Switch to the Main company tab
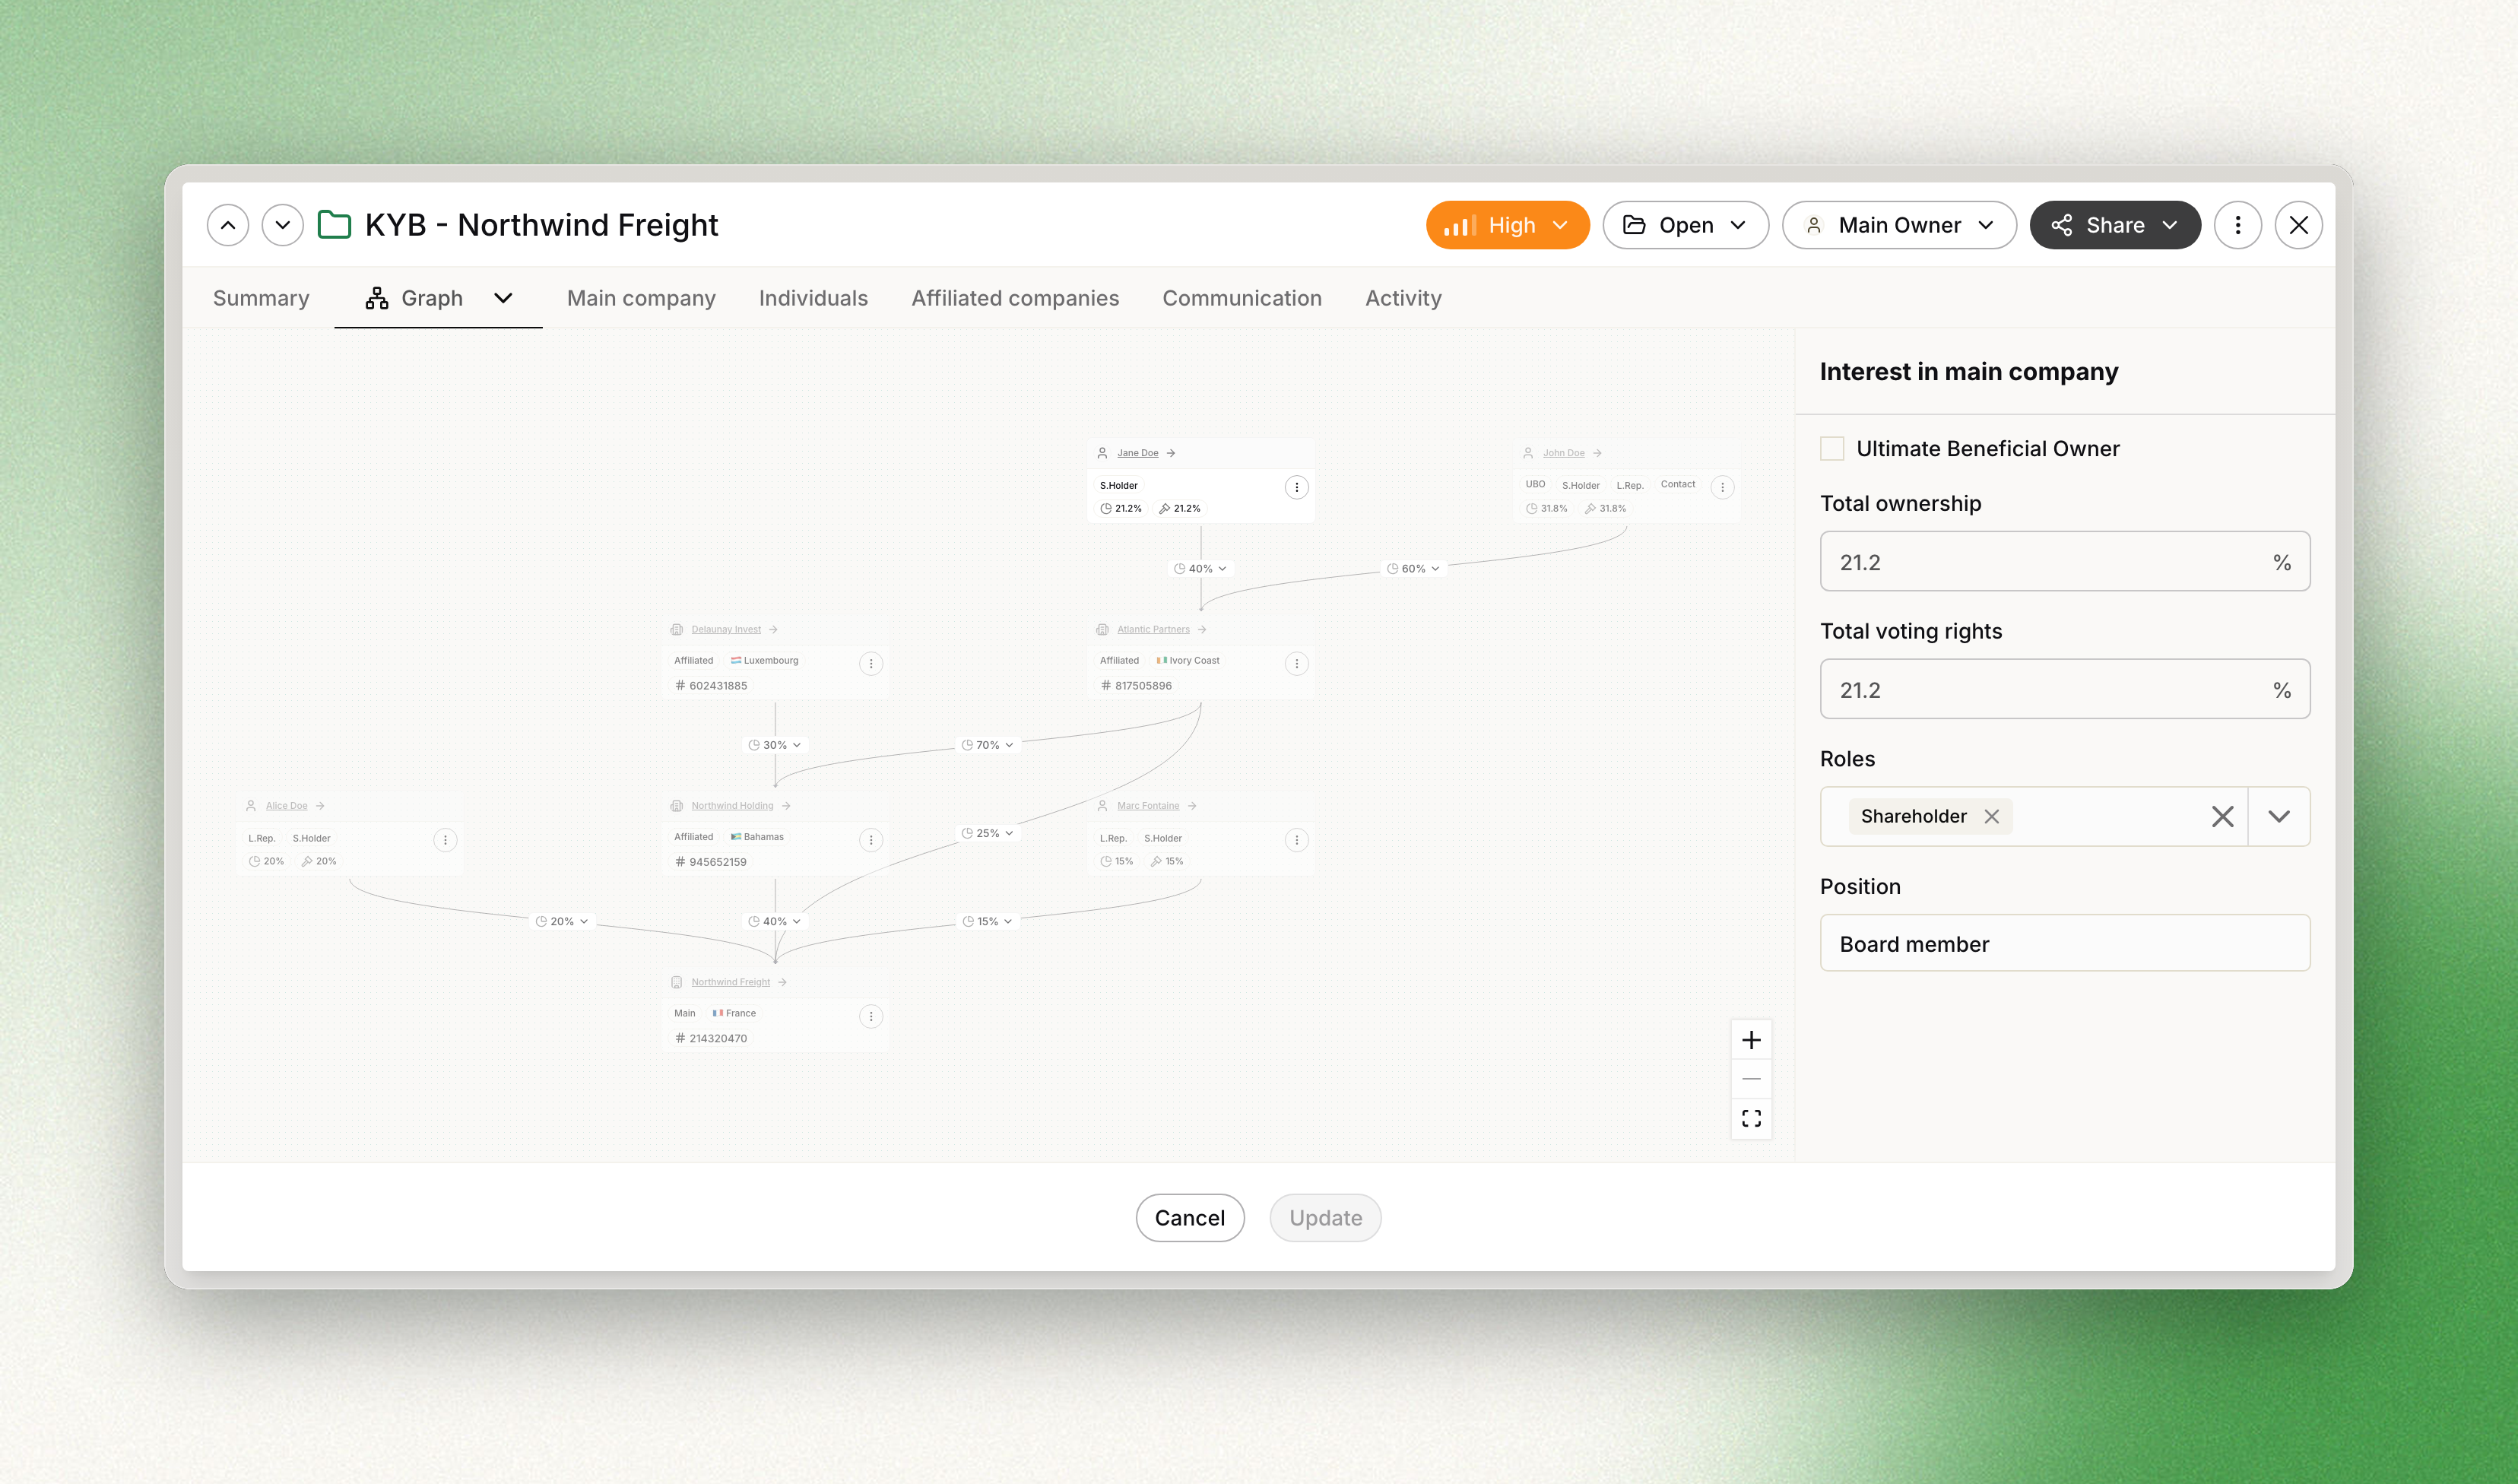This screenshot has height=1484, width=2518. 641,298
